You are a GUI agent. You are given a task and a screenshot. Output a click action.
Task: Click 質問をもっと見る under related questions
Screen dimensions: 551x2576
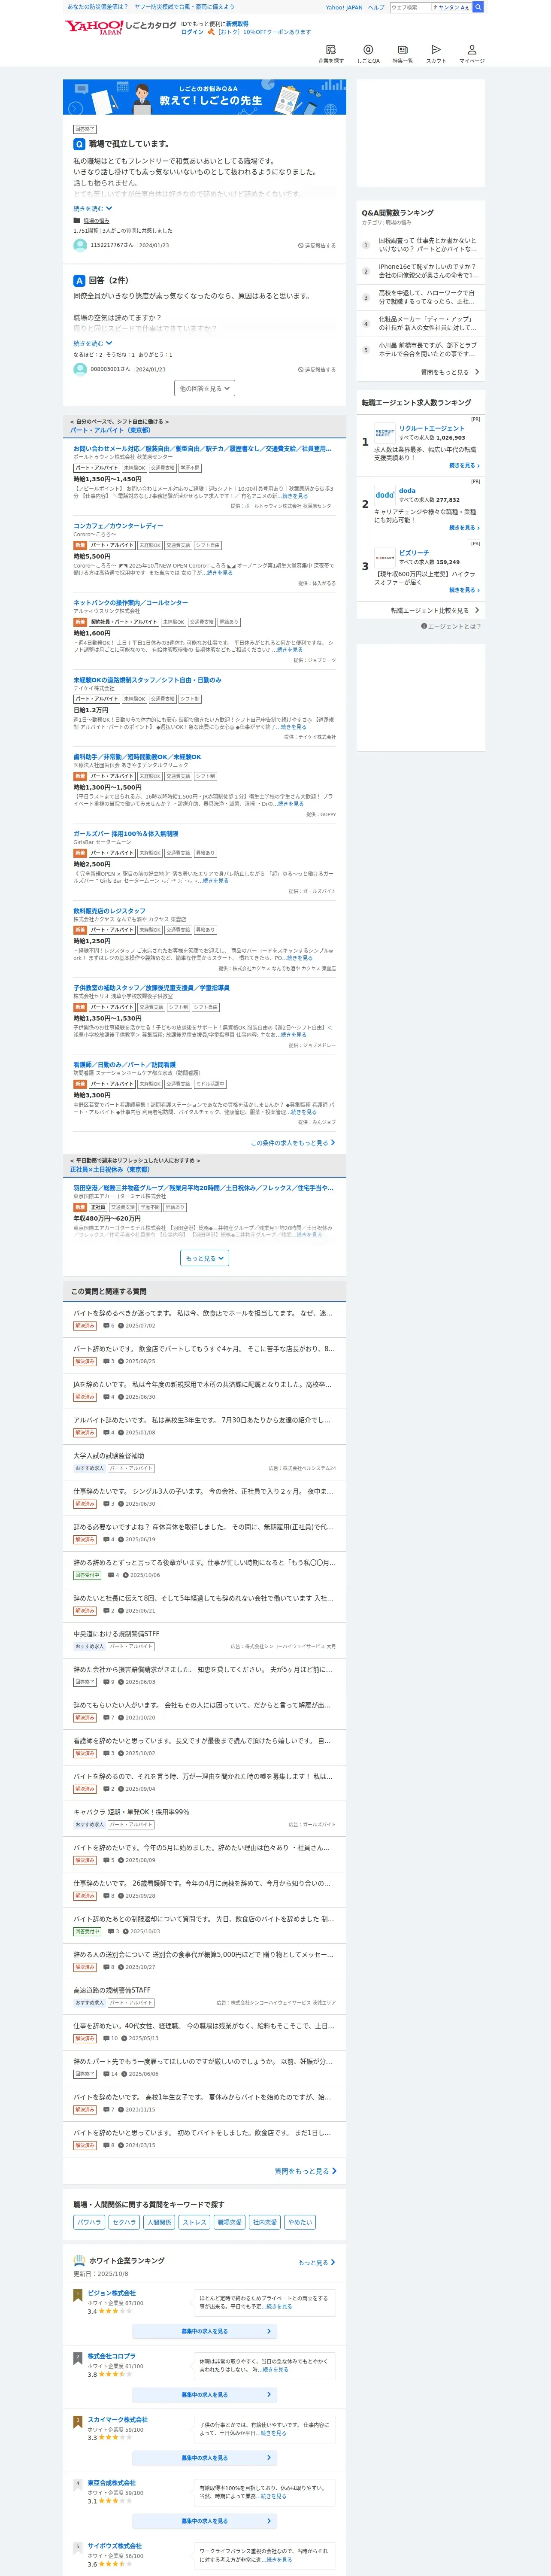coord(306,2171)
